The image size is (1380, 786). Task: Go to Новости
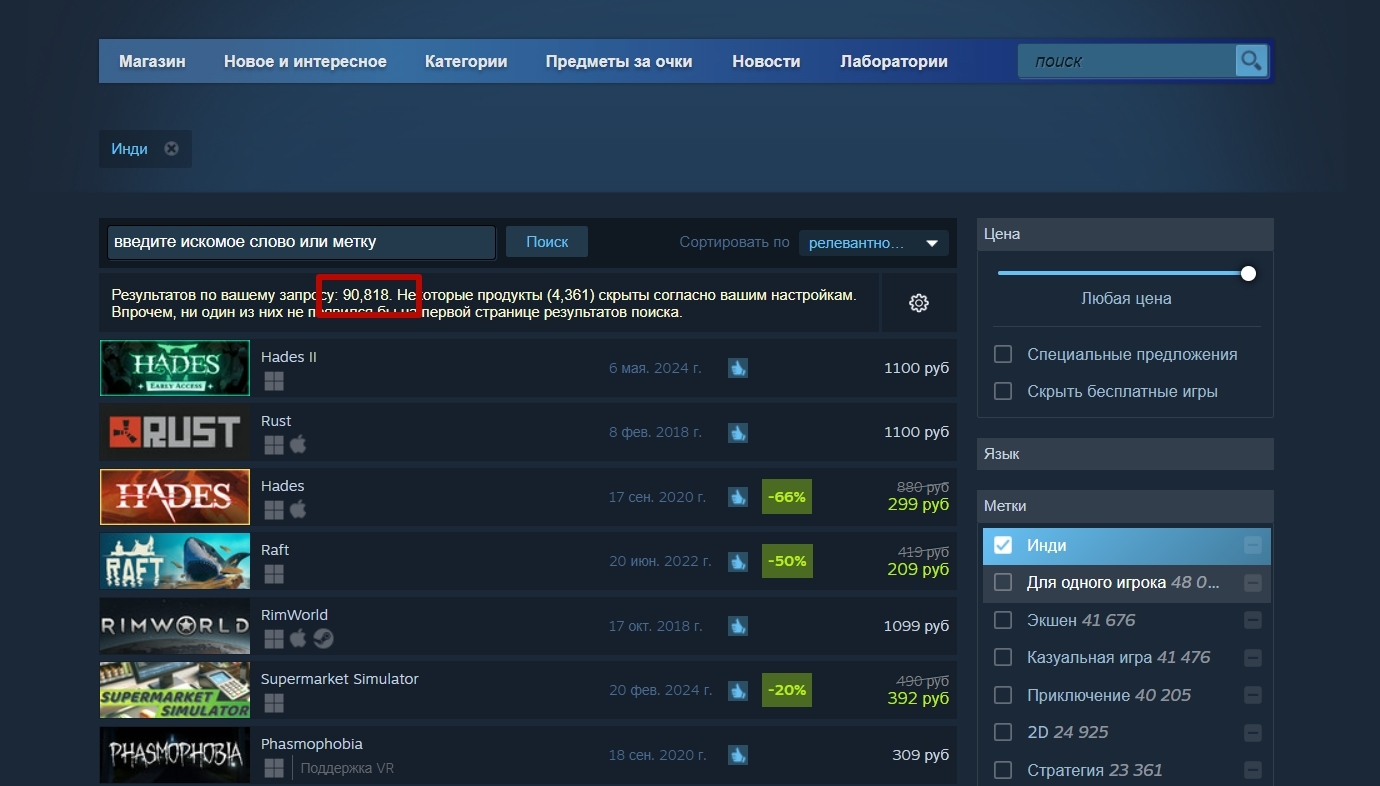coord(766,61)
